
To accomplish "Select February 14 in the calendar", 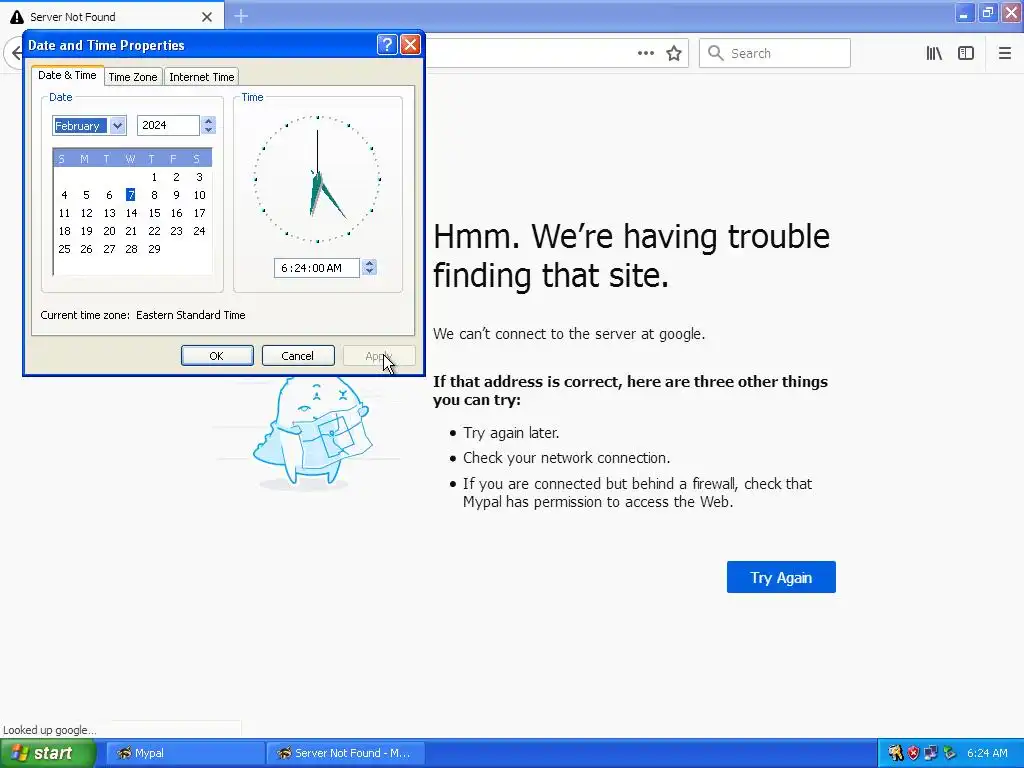I will tap(131, 213).
